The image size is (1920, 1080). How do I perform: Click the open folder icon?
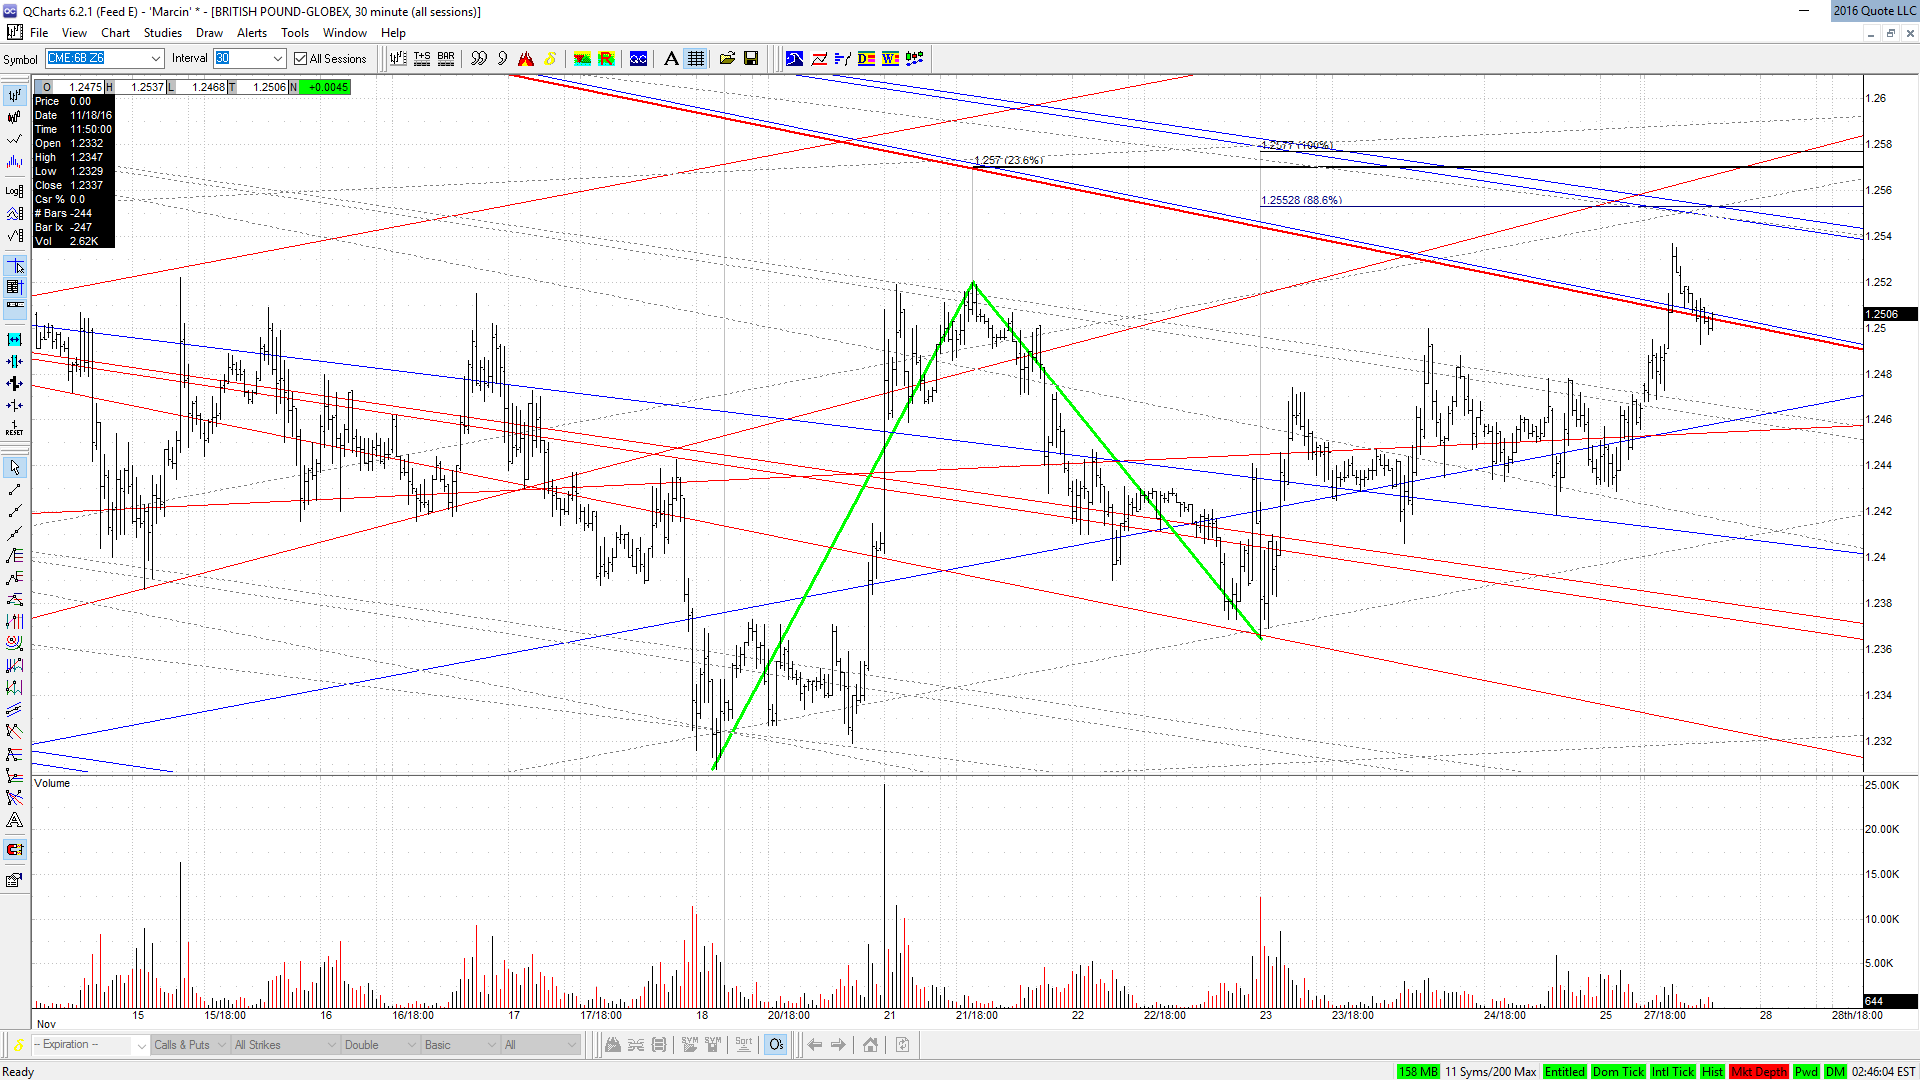pyautogui.click(x=727, y=59)
